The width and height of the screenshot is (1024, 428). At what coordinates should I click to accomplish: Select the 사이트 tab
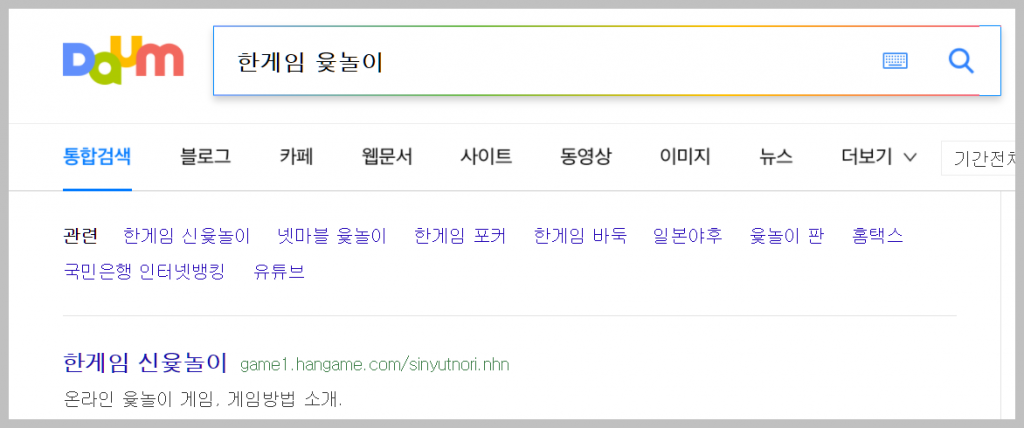point(486,157)
